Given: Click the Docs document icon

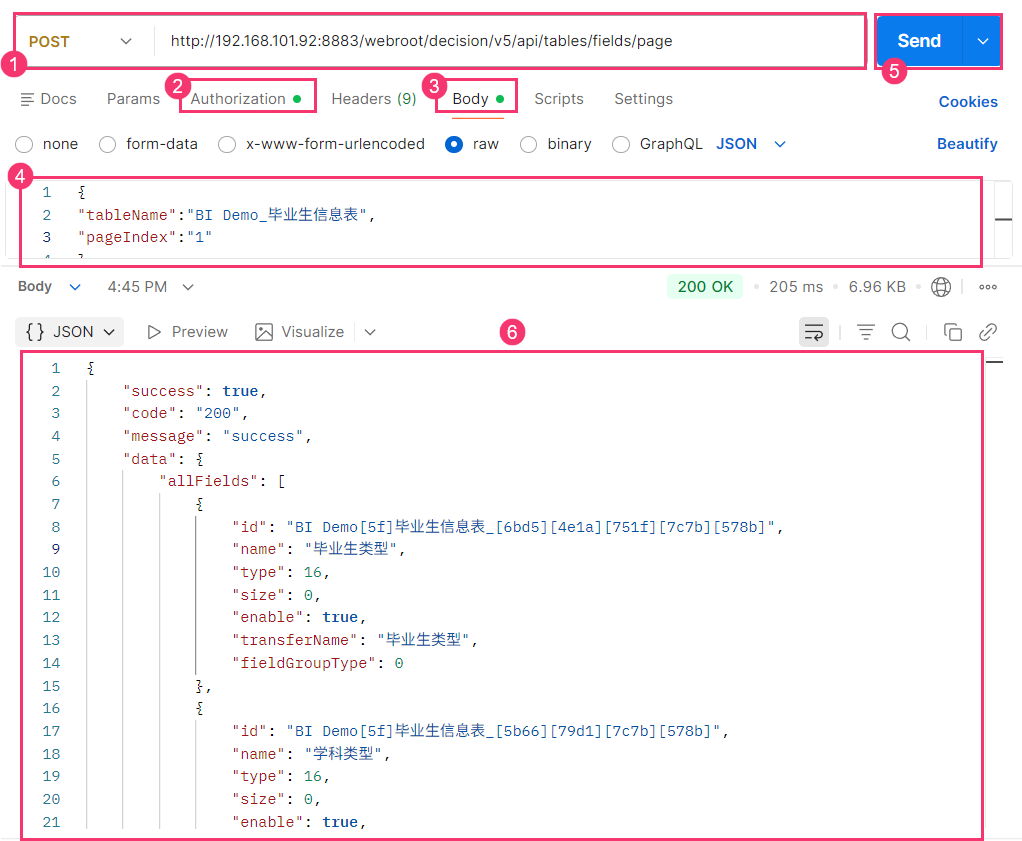Looking at the screenshot, I should pyautogui.click(x=27, y=99).
